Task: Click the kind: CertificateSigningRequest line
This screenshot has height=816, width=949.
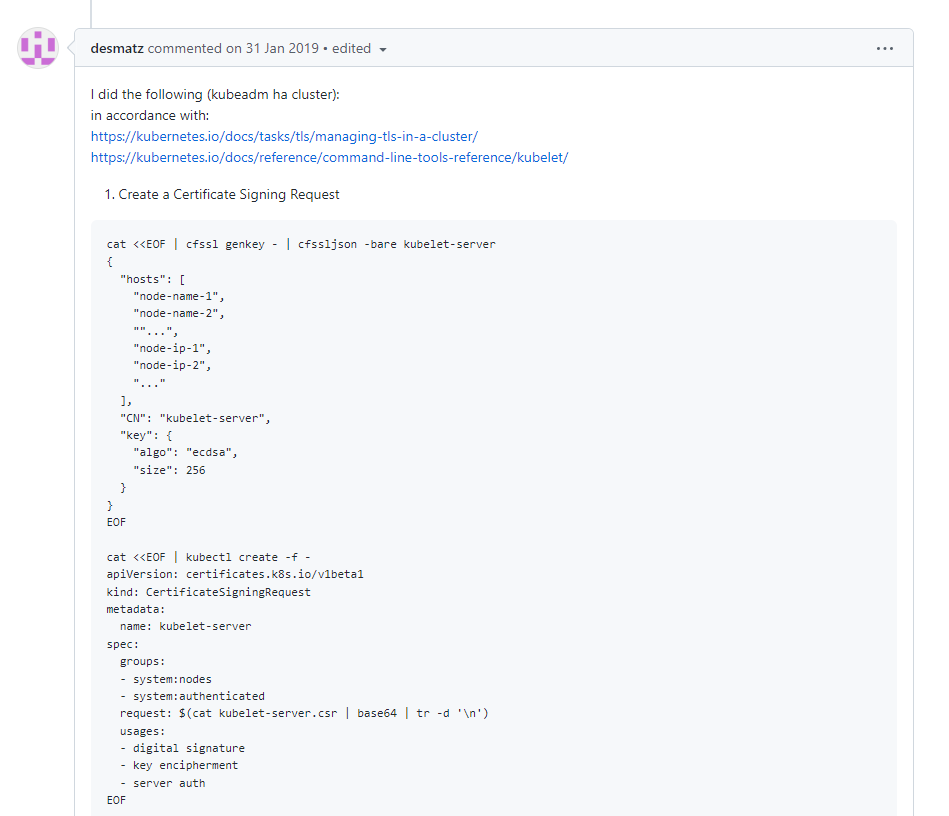Action: point(209,592)
